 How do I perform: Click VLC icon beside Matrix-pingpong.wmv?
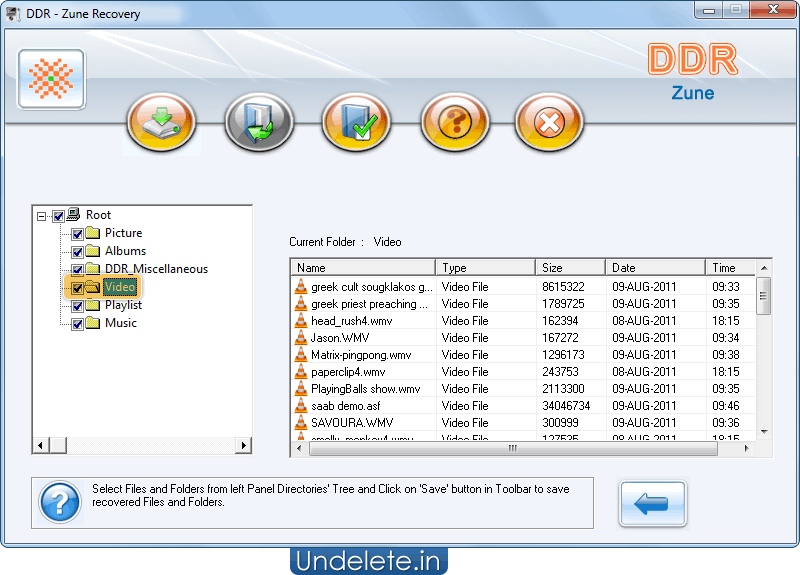301,355
